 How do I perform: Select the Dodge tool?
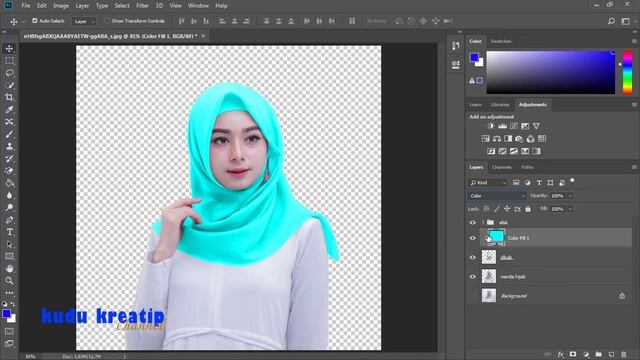coord(9,207)
